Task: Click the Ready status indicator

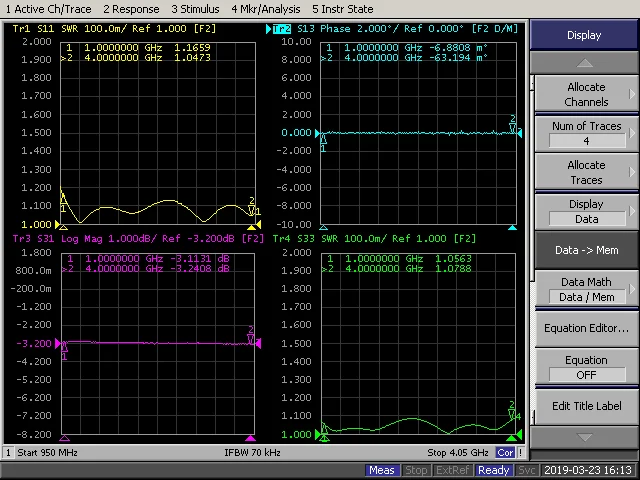Action: point(493,470)
